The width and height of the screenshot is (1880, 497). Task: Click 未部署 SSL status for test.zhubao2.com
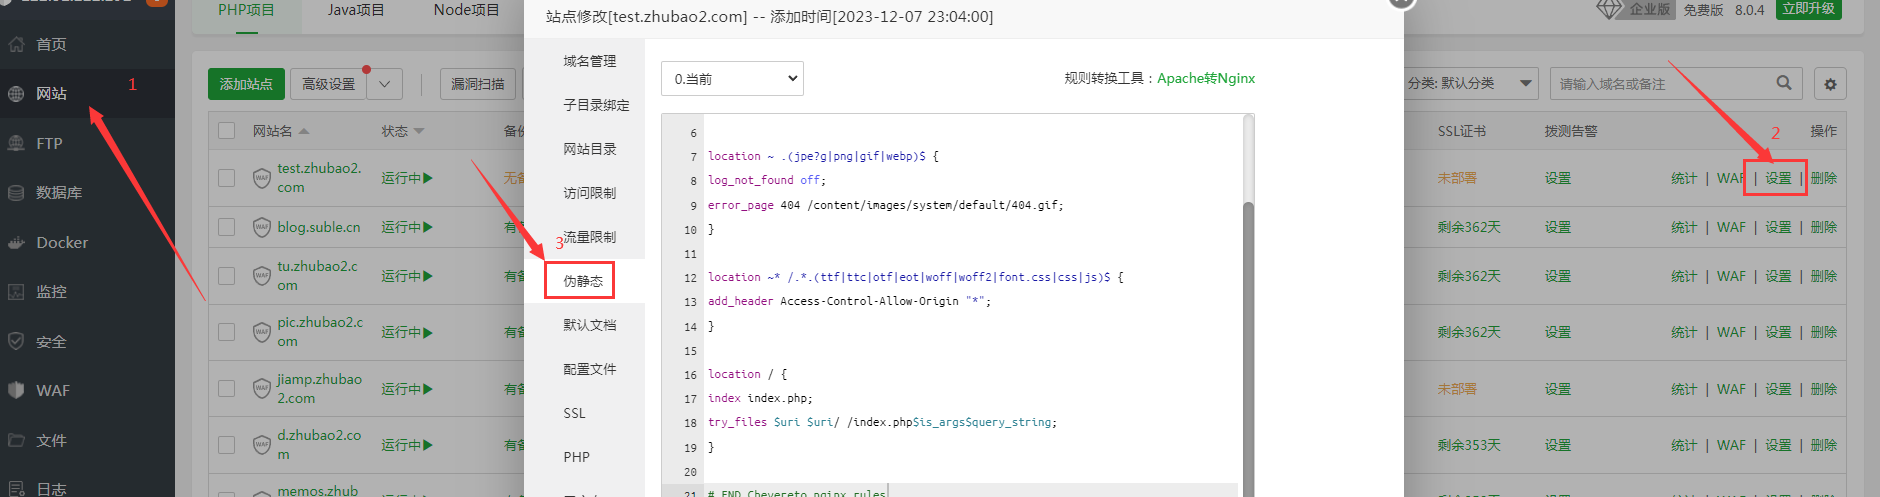[1457, 178]
